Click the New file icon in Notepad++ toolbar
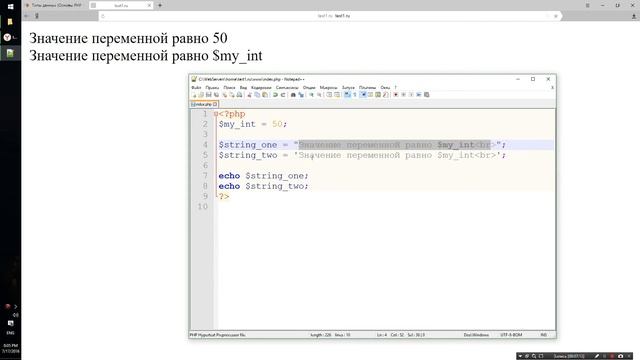Image resolution: width=640 pixels, height=360 pixels. point(195,95)
